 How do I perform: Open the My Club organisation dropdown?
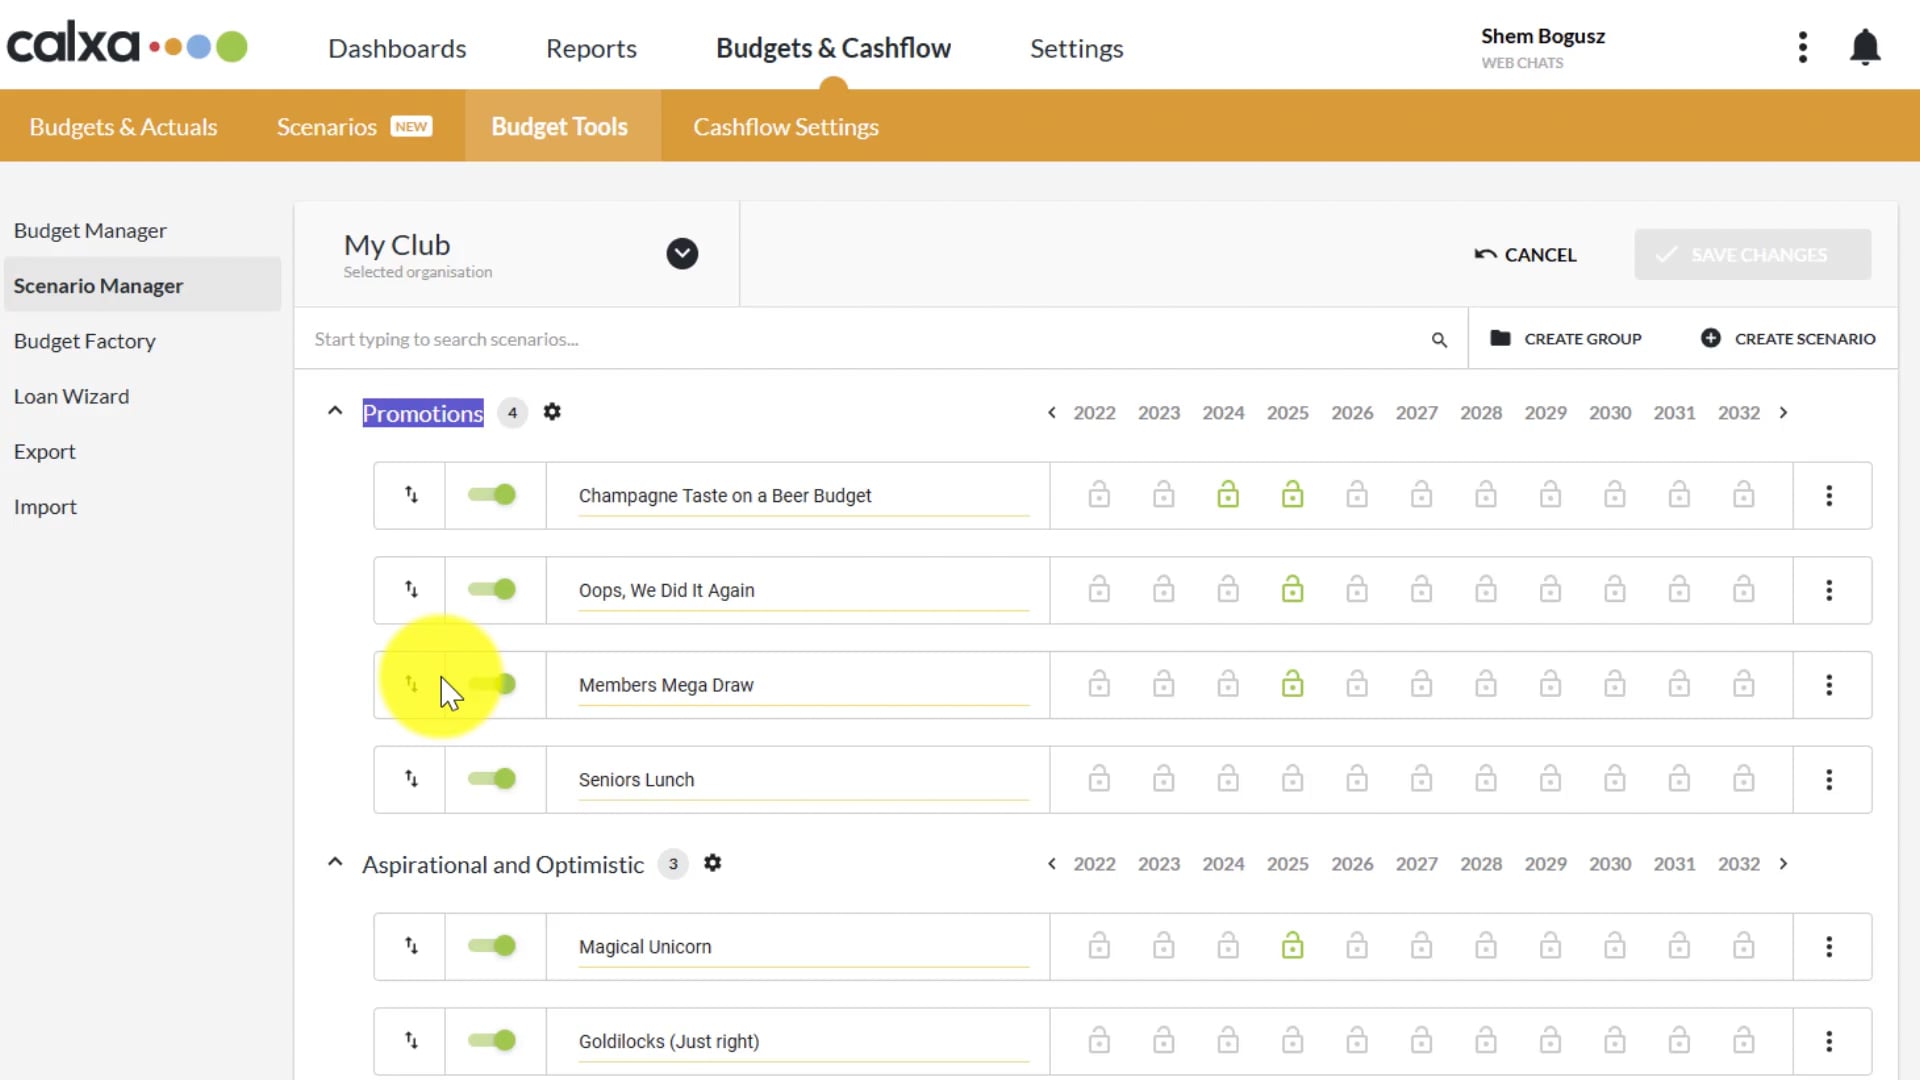[682, 254]
